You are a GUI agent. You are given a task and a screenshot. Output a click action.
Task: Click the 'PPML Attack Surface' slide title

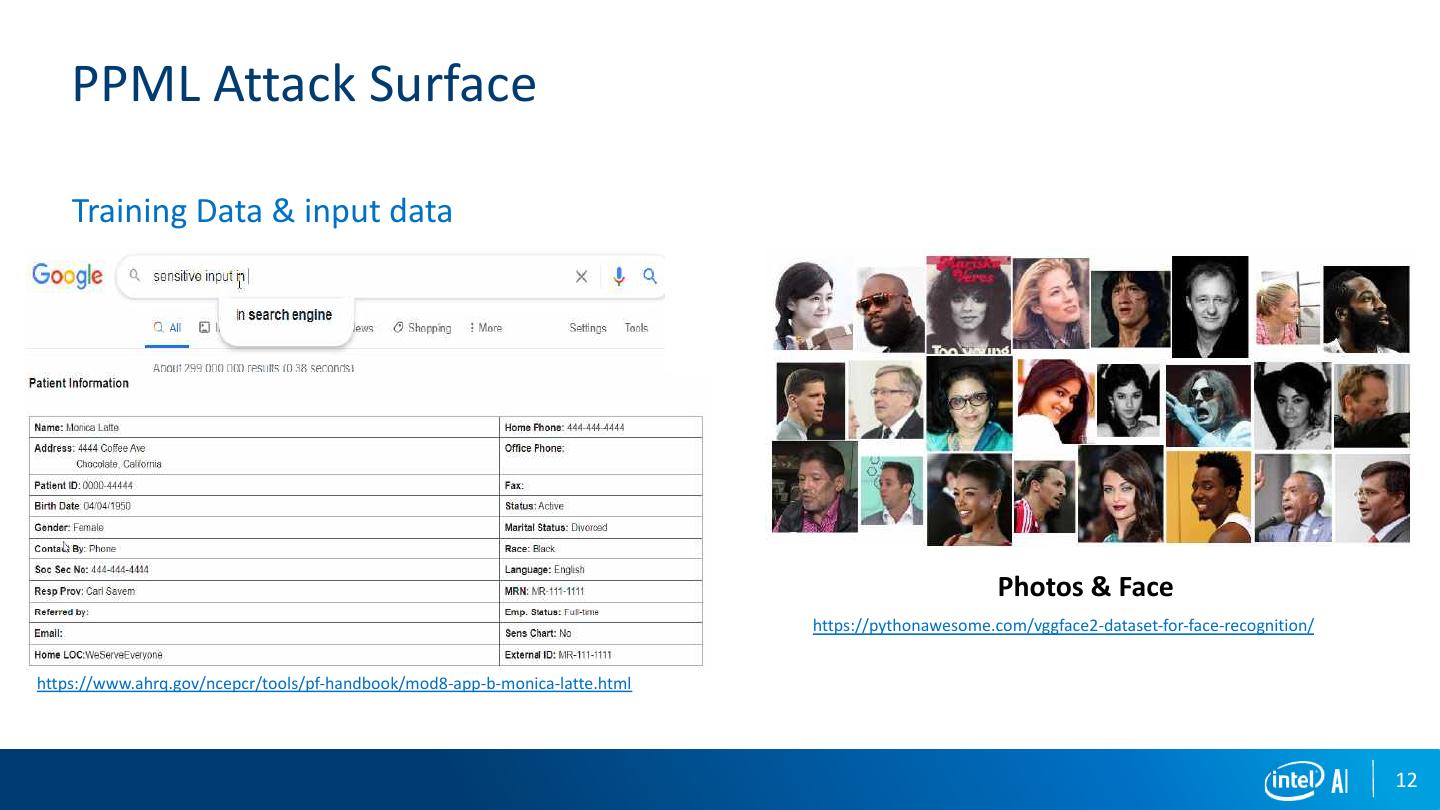click(x=304, y=84)
